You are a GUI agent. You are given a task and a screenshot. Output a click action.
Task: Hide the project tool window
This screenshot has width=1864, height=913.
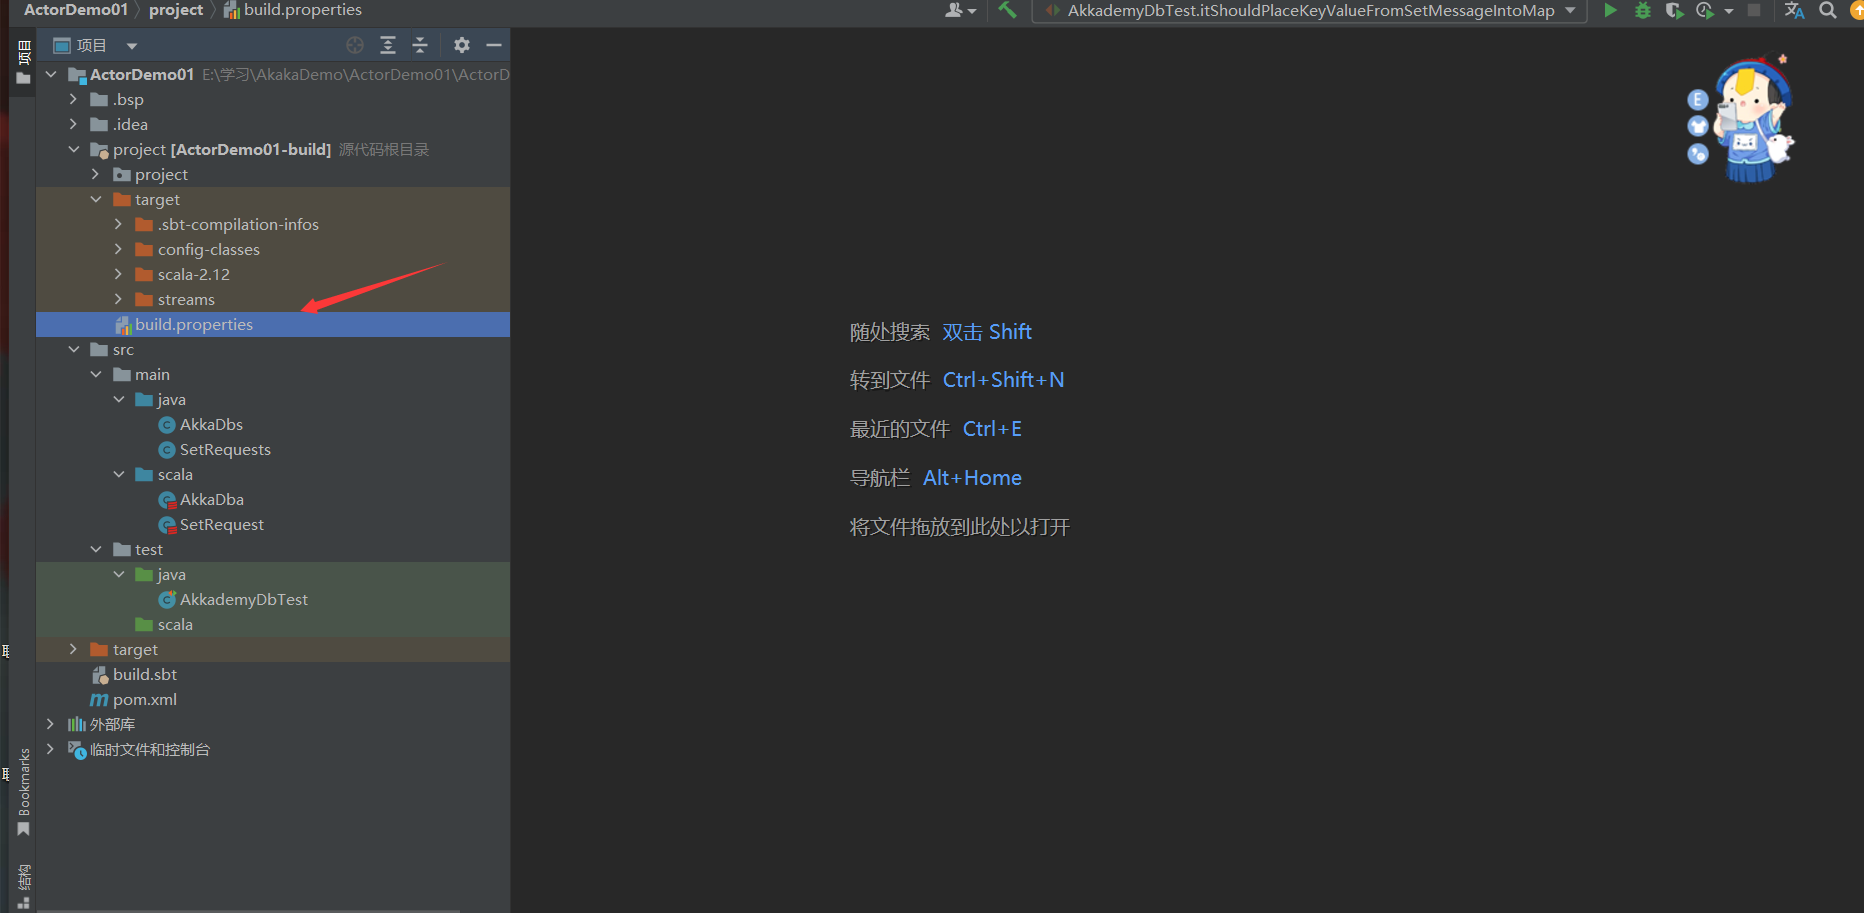pos(494,45)
